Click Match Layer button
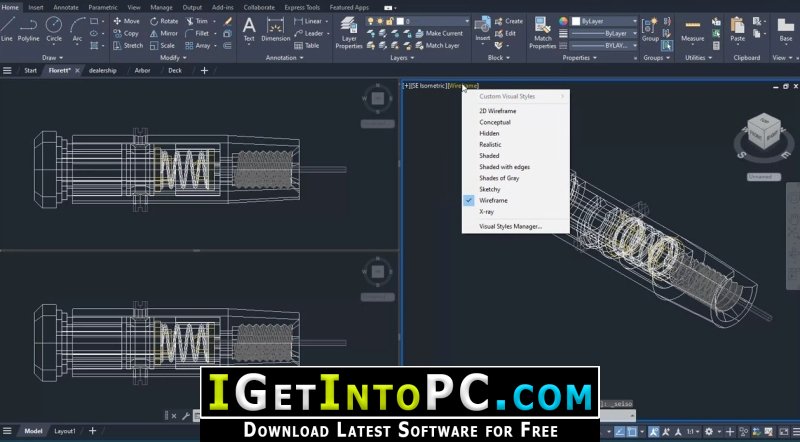The width and height of the screenshot is (800, 442). click(438, 45)
